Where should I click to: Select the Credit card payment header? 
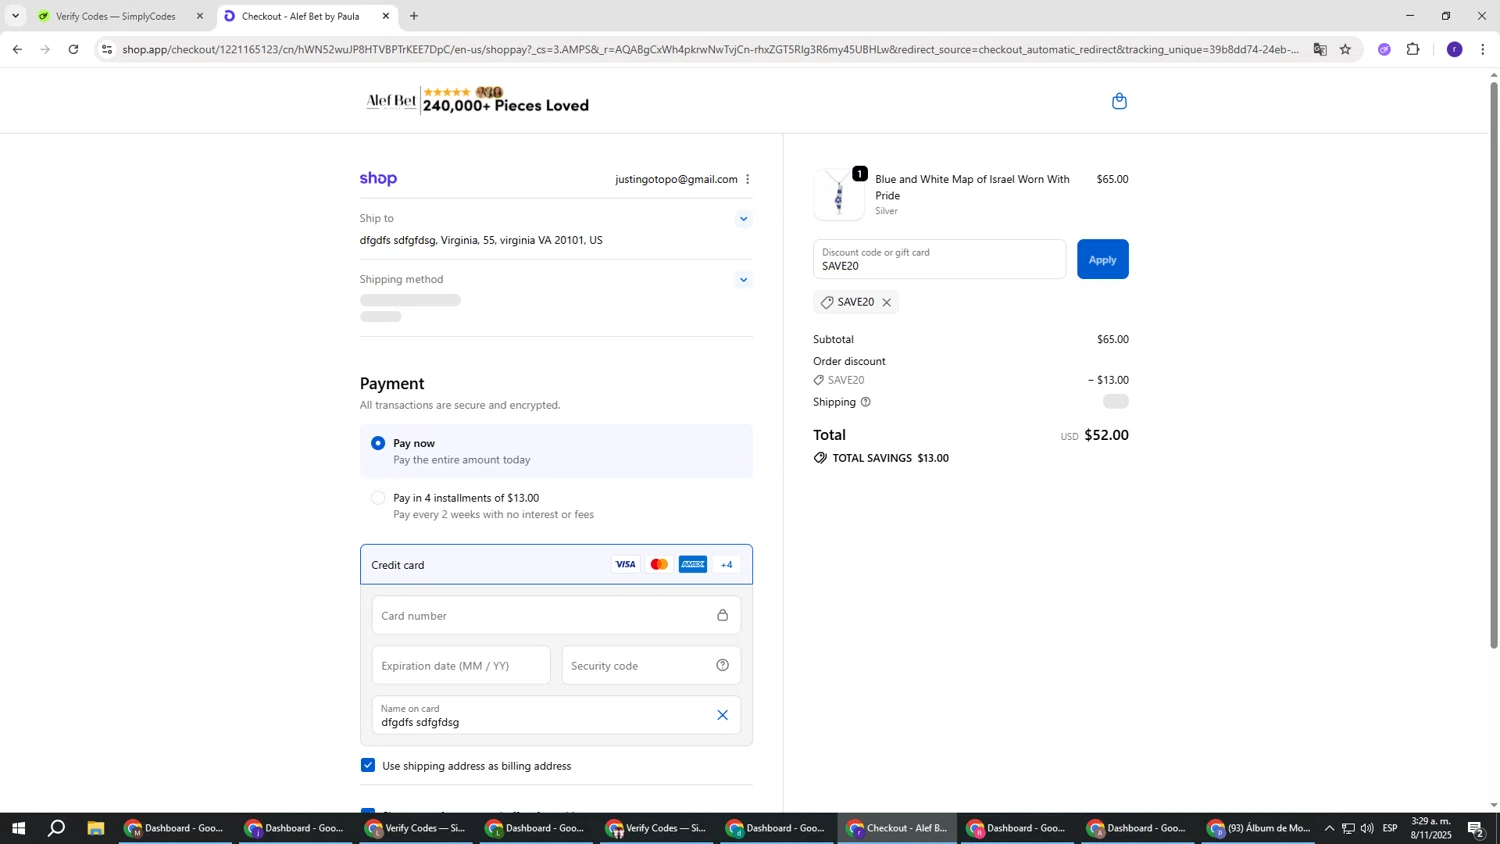tap(556, 565)
